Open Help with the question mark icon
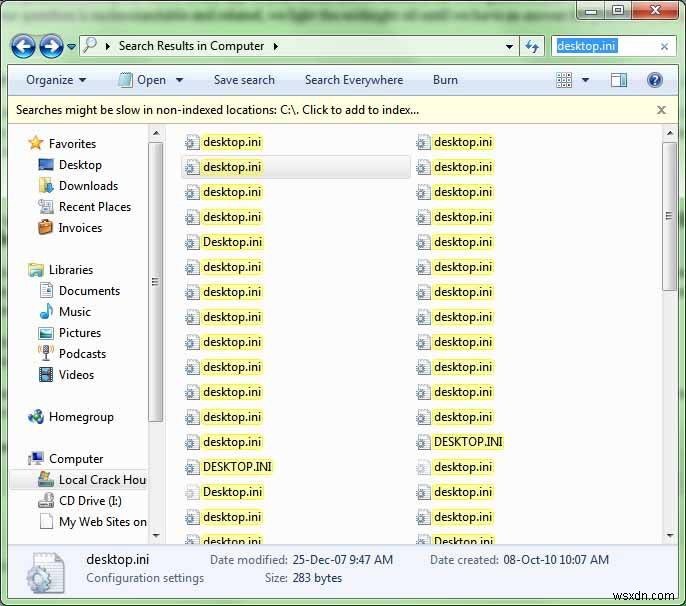Screen dimensions: 686x606 654,80
